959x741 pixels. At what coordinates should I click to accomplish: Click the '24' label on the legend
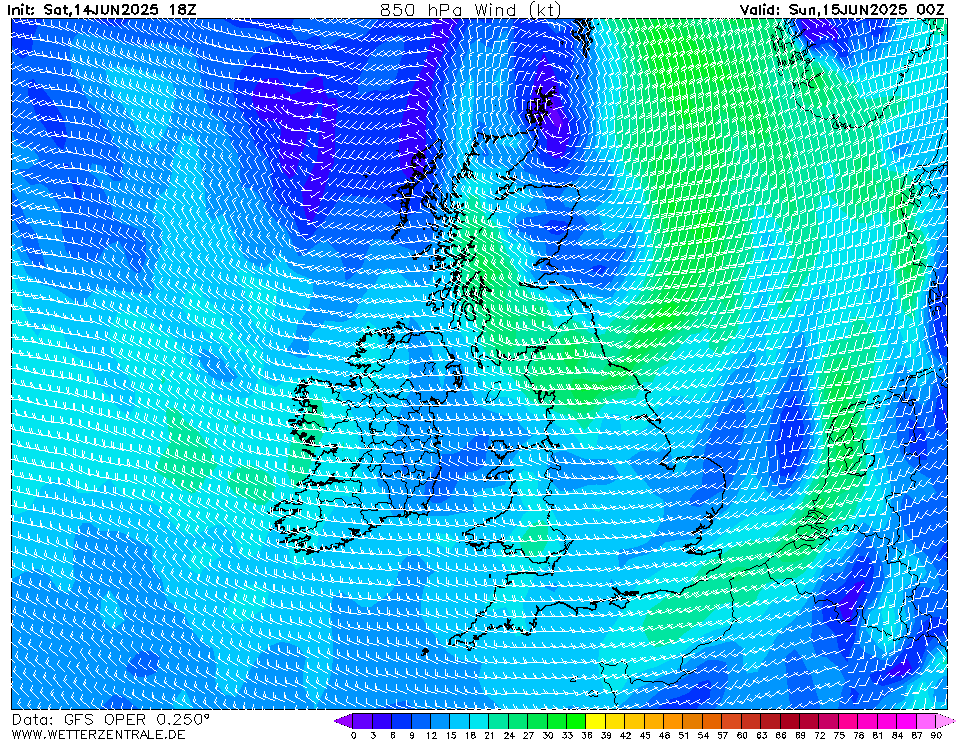tap(509, 735)
